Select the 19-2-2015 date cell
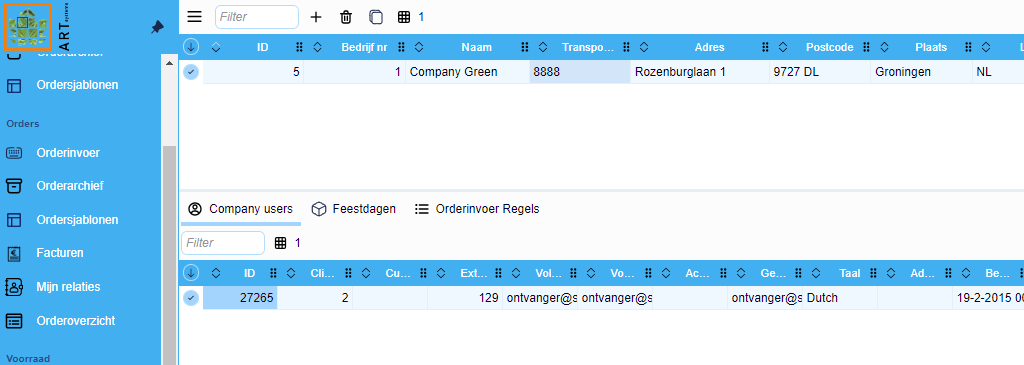1024x365 pixels. click(988, 298)
